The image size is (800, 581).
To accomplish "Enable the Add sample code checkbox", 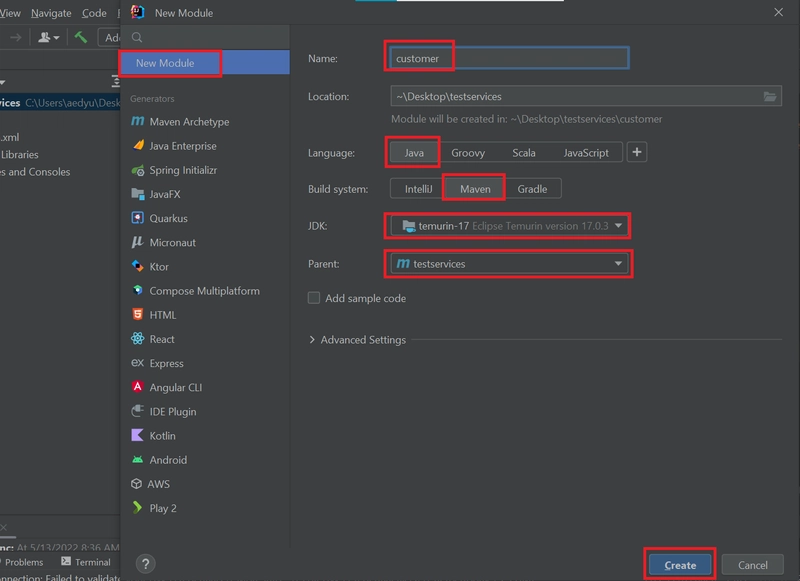I will 314,298.
